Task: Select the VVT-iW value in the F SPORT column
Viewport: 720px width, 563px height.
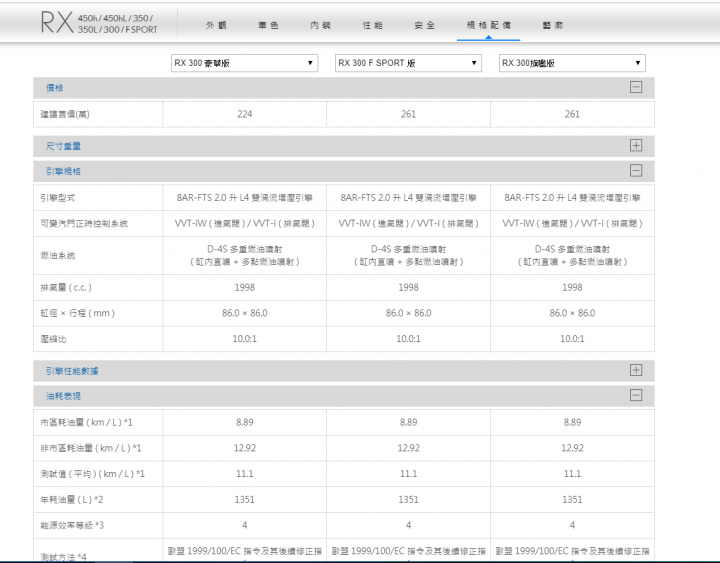Action: click(408, 223)
